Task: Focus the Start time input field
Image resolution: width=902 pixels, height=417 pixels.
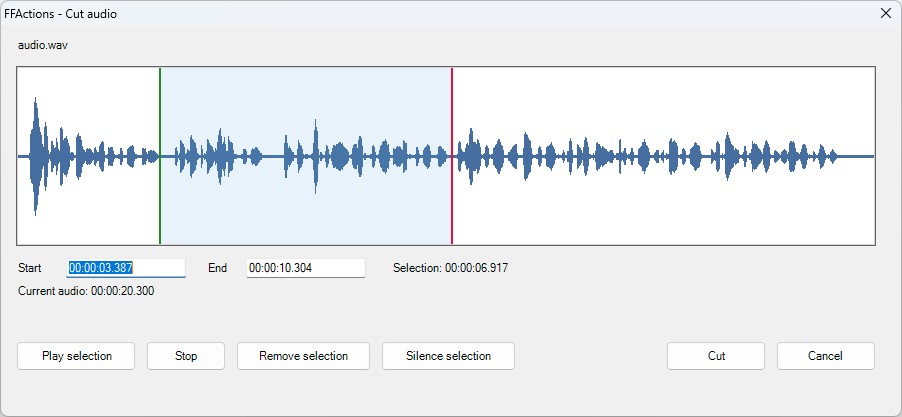Action: point(126,268)
